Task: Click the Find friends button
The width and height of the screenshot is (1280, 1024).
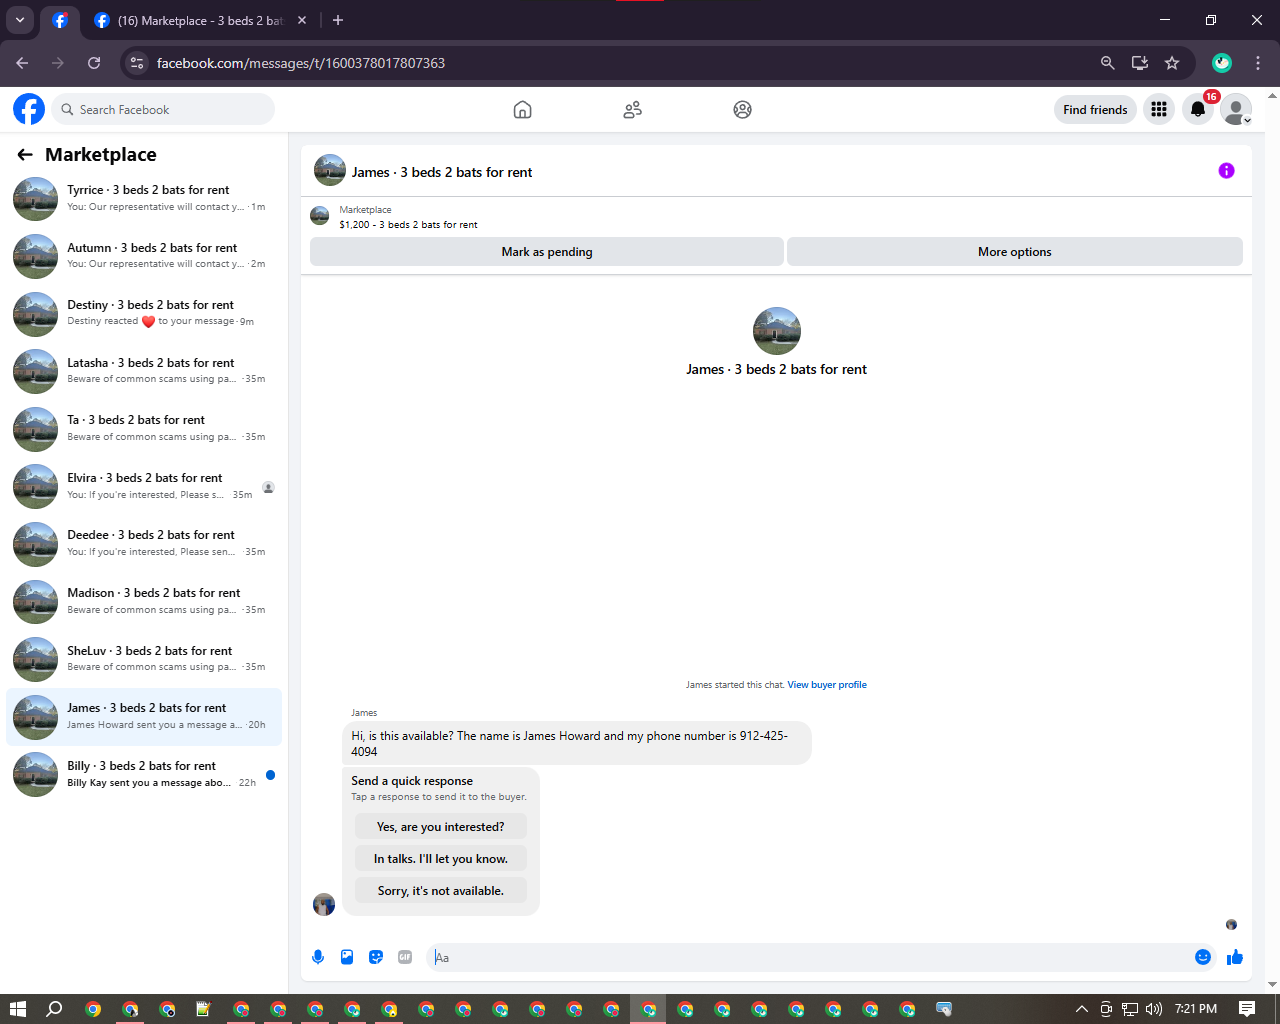Action: pyautogui.click(x=1095, y=110)
